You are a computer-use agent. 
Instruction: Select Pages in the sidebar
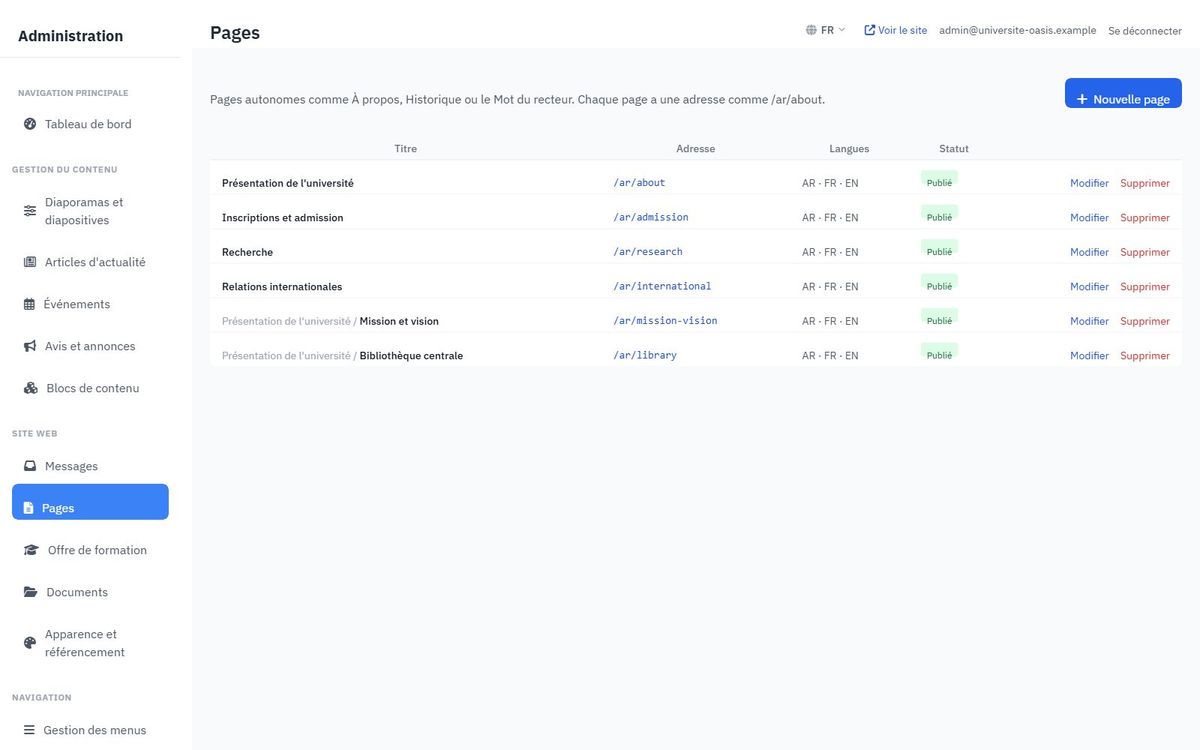pos(90,502)
